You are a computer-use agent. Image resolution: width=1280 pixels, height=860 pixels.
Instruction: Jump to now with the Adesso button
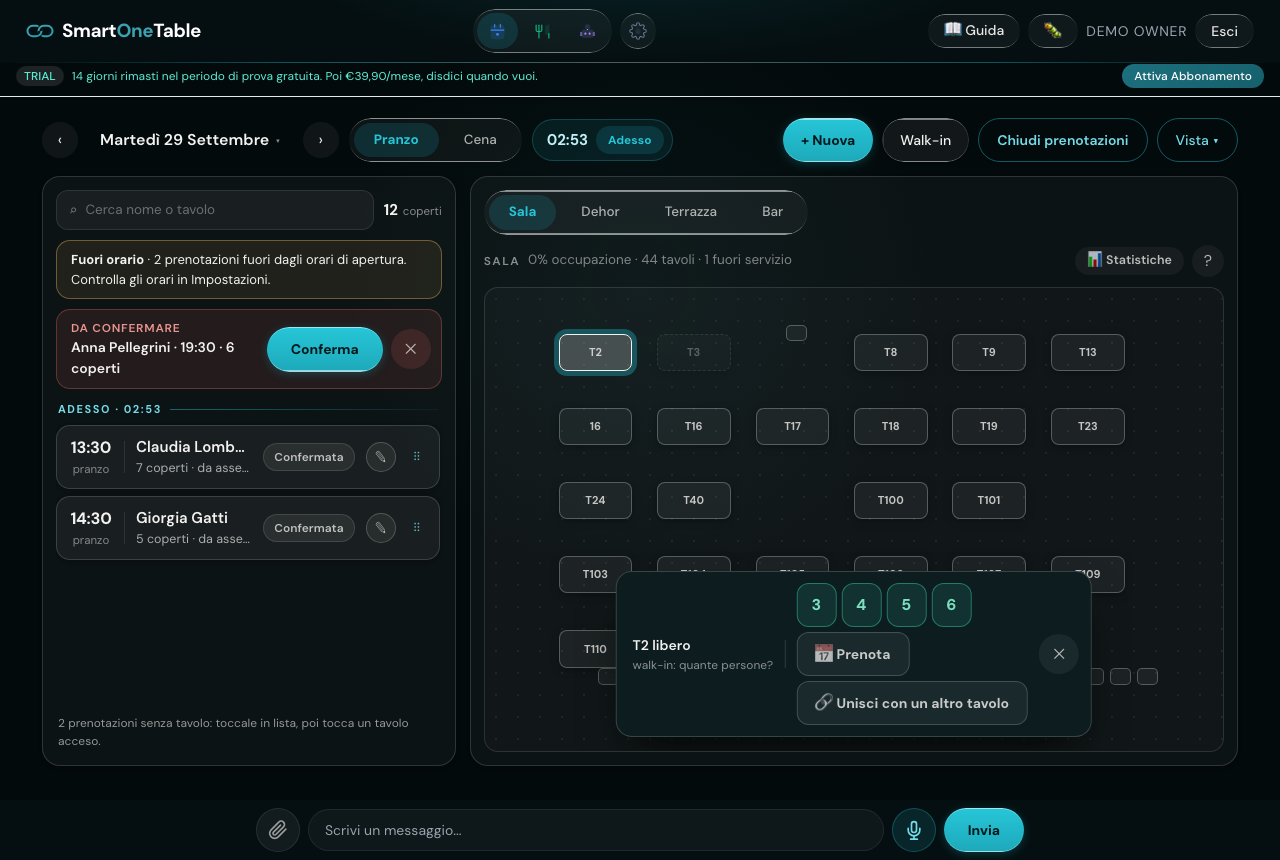point(630,140)
